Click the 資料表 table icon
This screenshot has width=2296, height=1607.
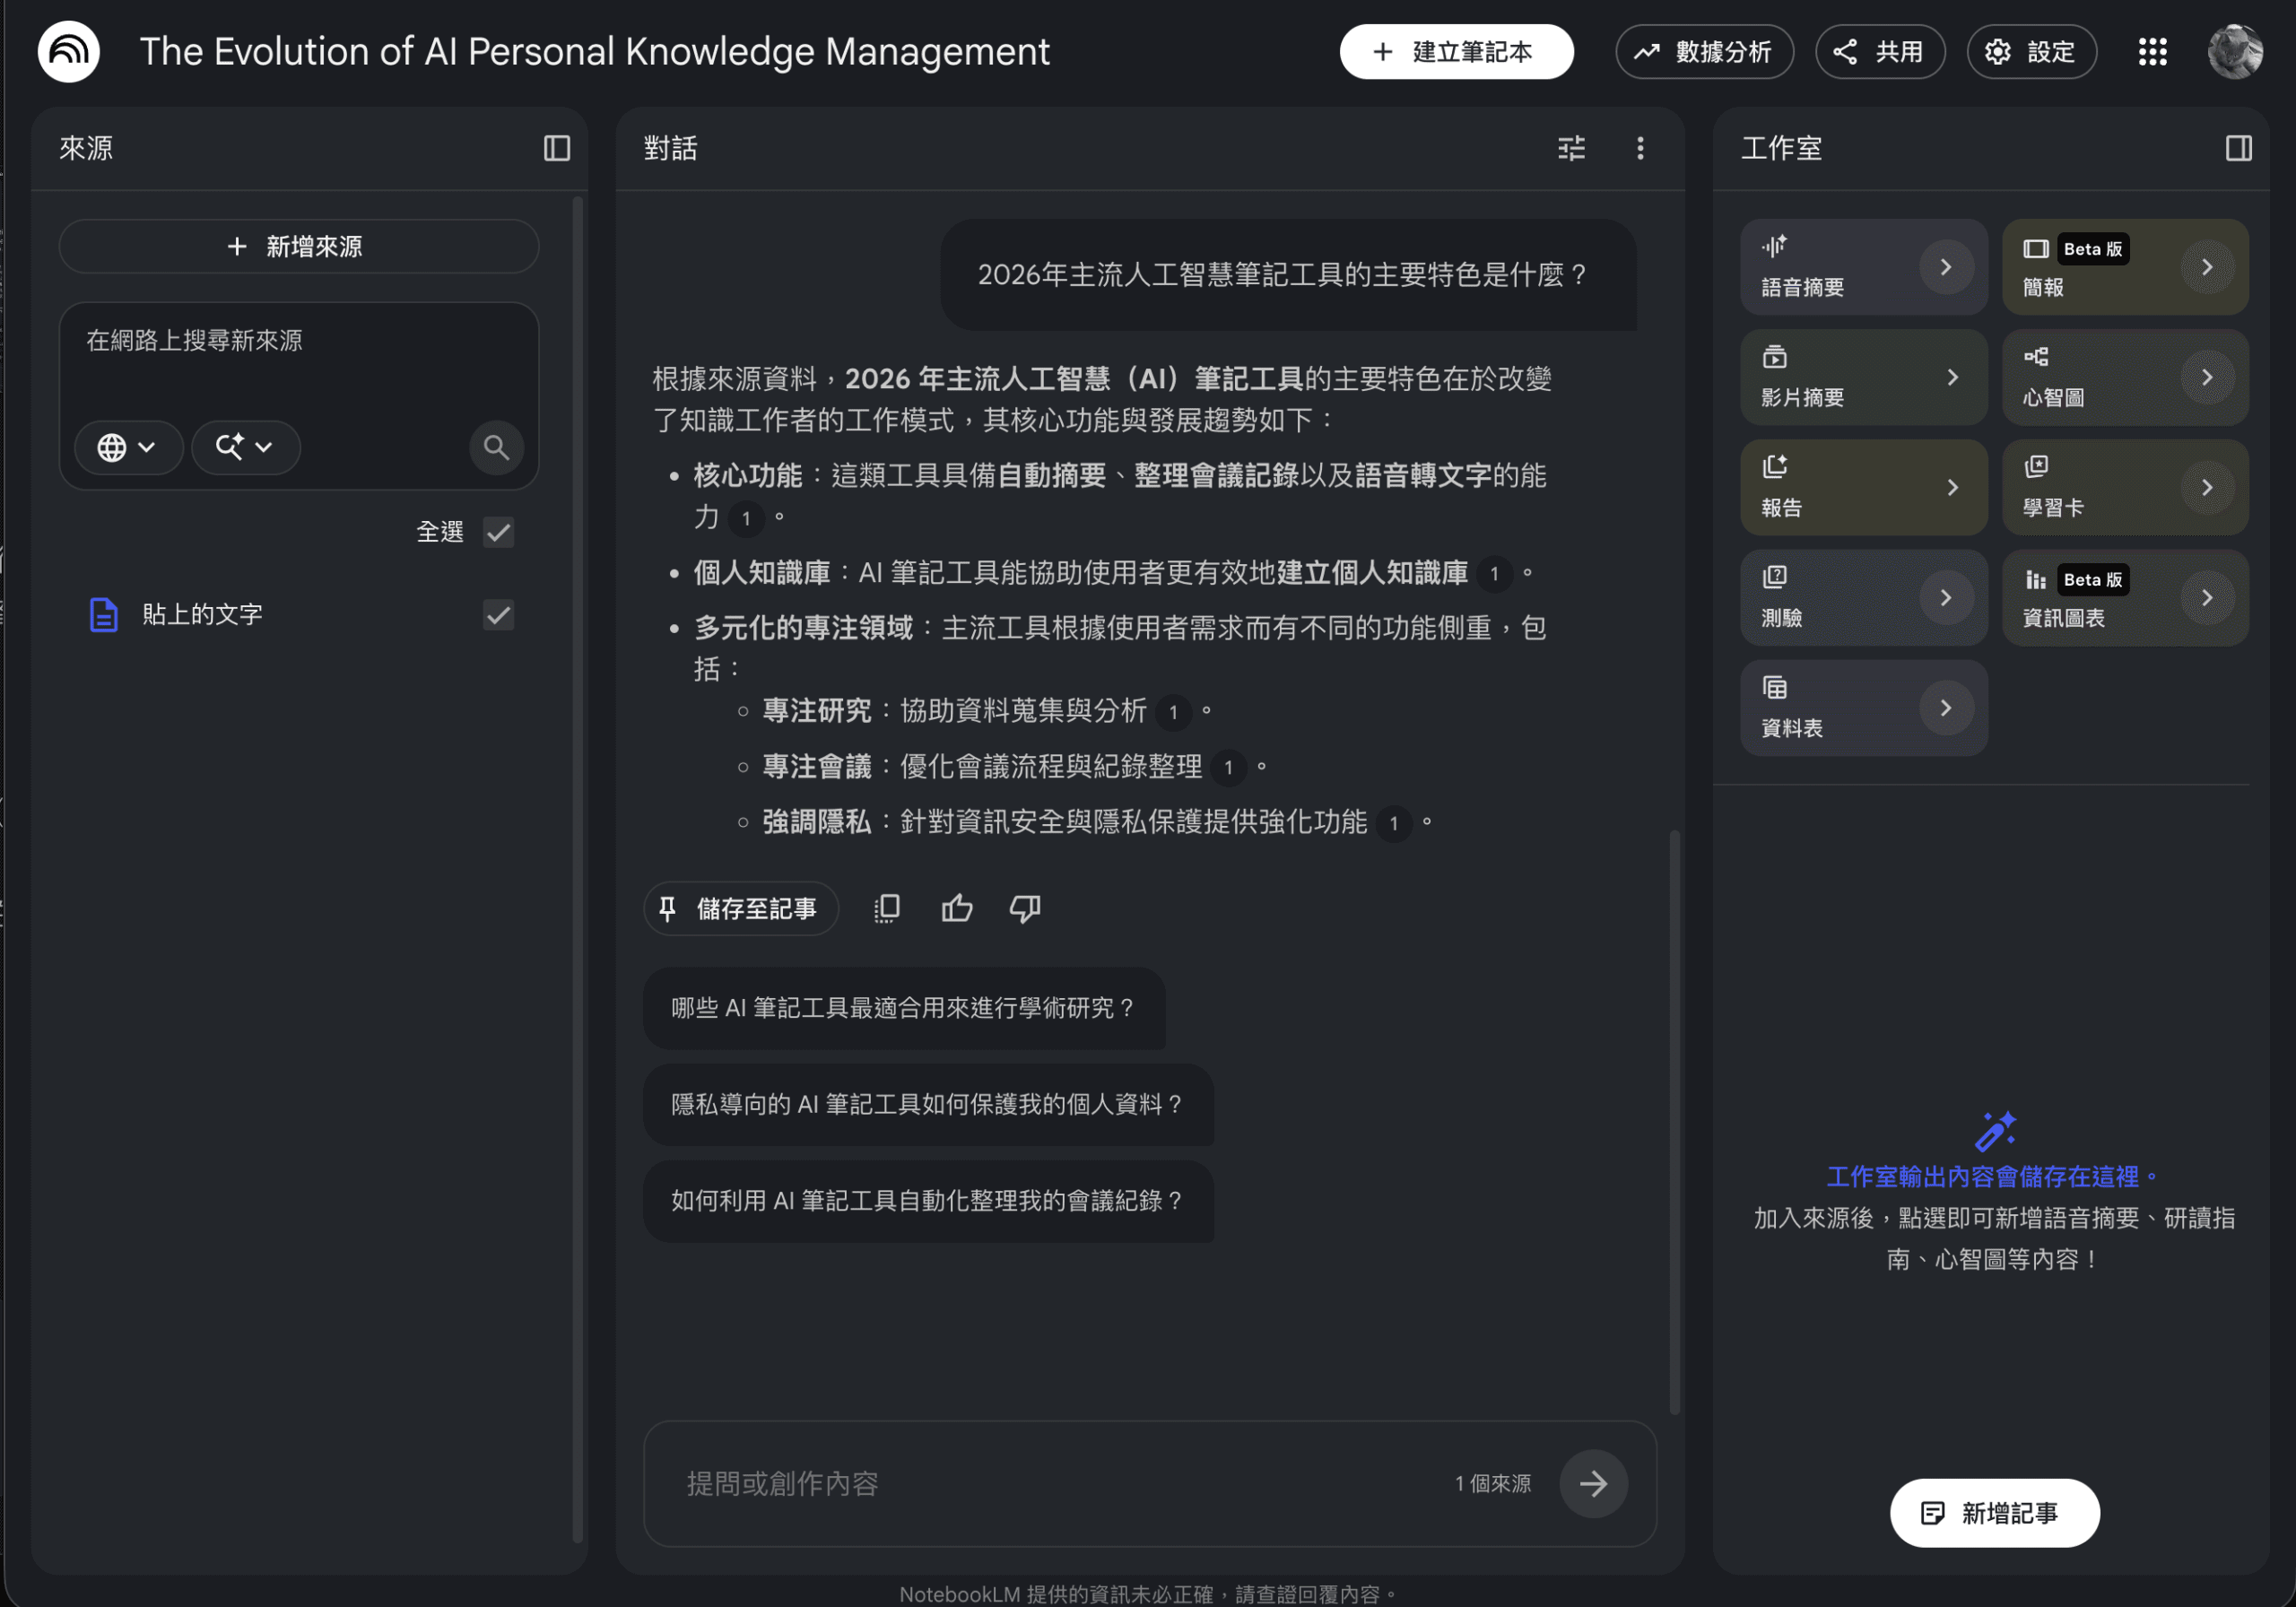tap(1774, 687)
